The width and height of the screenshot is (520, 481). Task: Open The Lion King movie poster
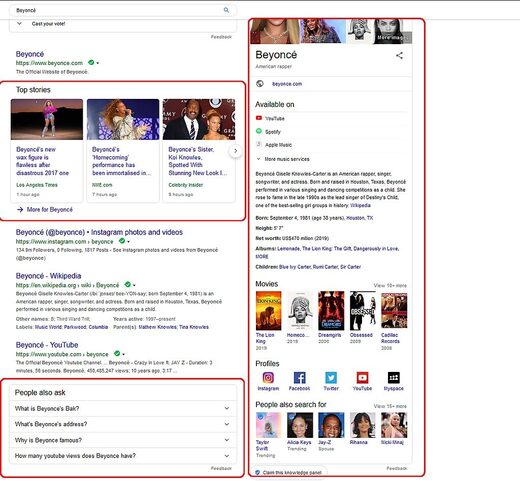[x=268, y=310]
